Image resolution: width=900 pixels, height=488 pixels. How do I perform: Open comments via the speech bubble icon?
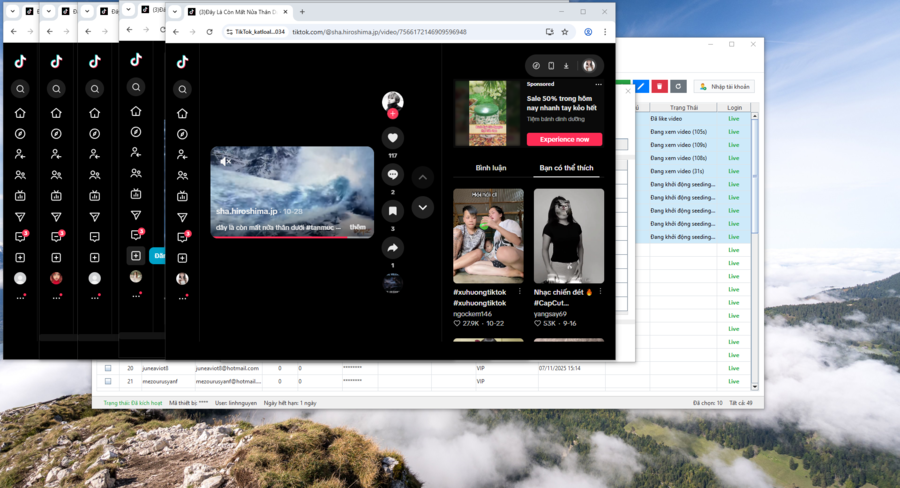click(393, 174)
